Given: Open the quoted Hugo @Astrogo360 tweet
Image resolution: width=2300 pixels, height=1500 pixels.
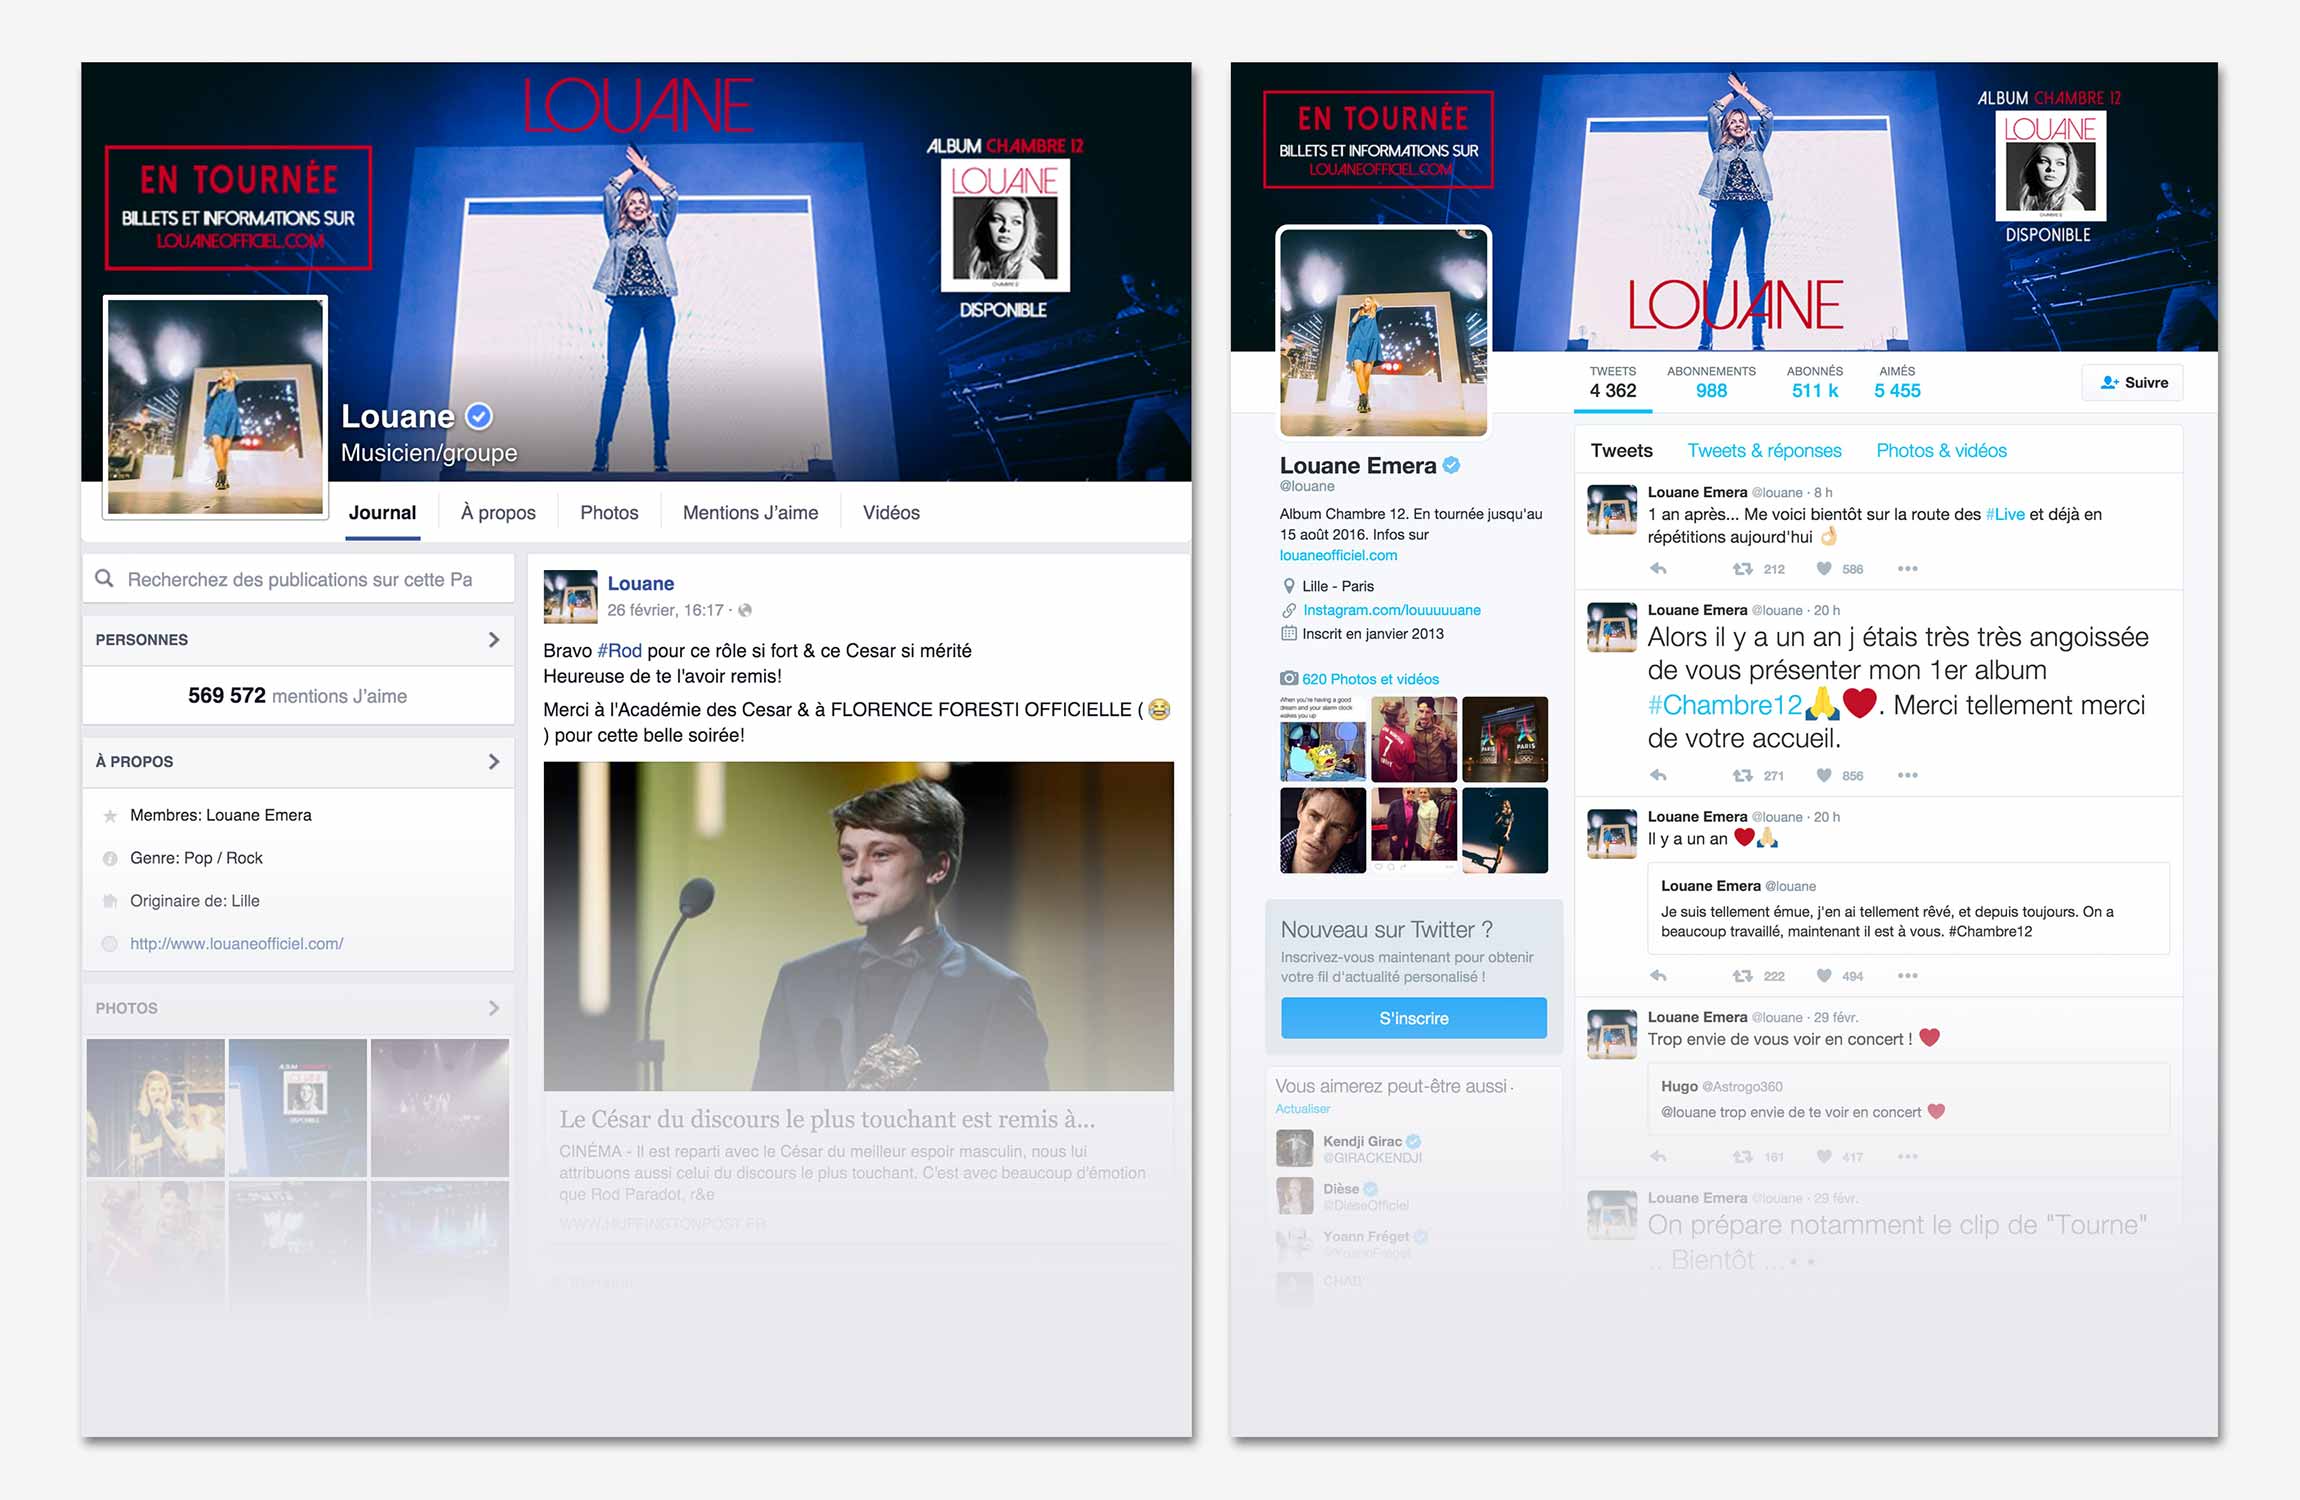Looking at the screenshot, I should coord(1908,1099).
